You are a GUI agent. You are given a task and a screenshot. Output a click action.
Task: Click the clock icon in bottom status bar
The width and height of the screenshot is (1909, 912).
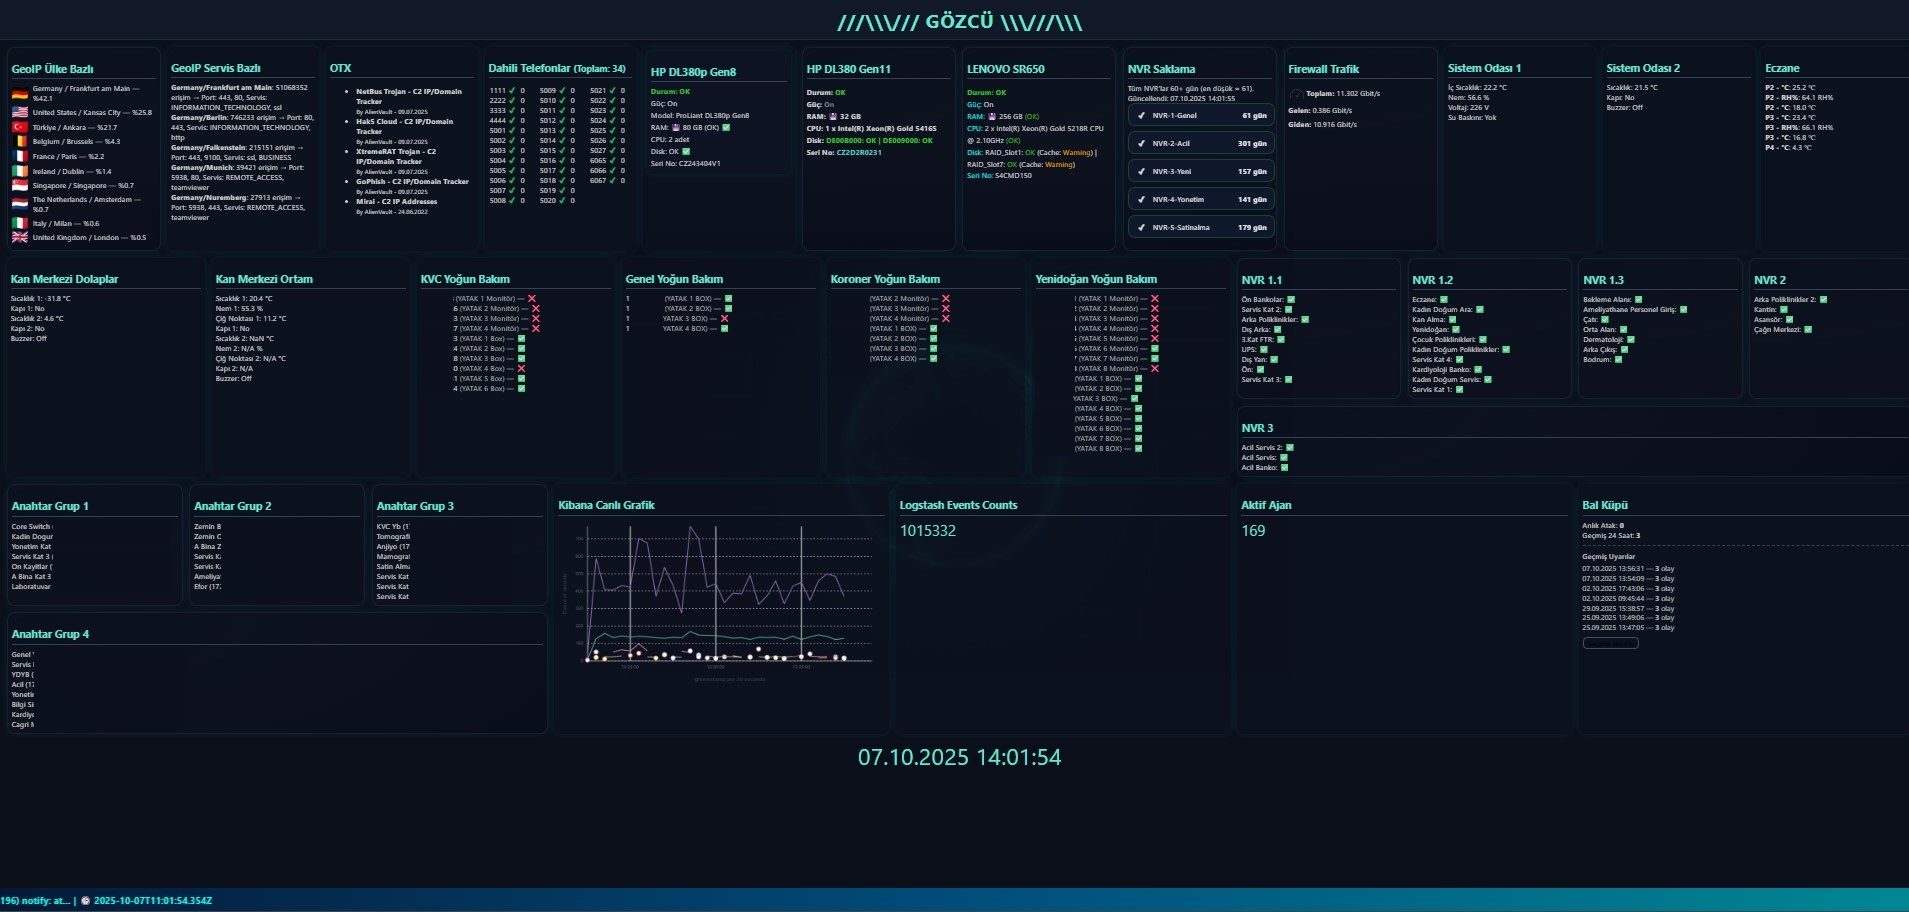coord(85,901)
